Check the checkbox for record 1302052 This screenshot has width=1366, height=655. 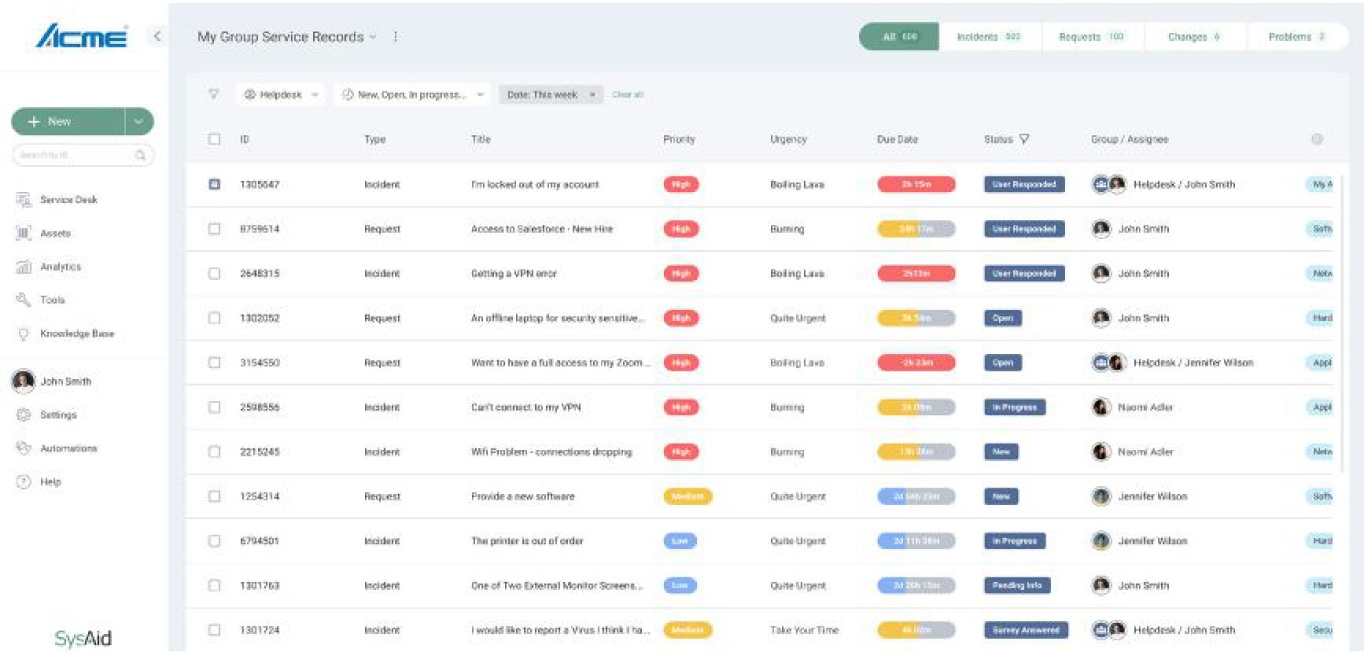[214, 318]
